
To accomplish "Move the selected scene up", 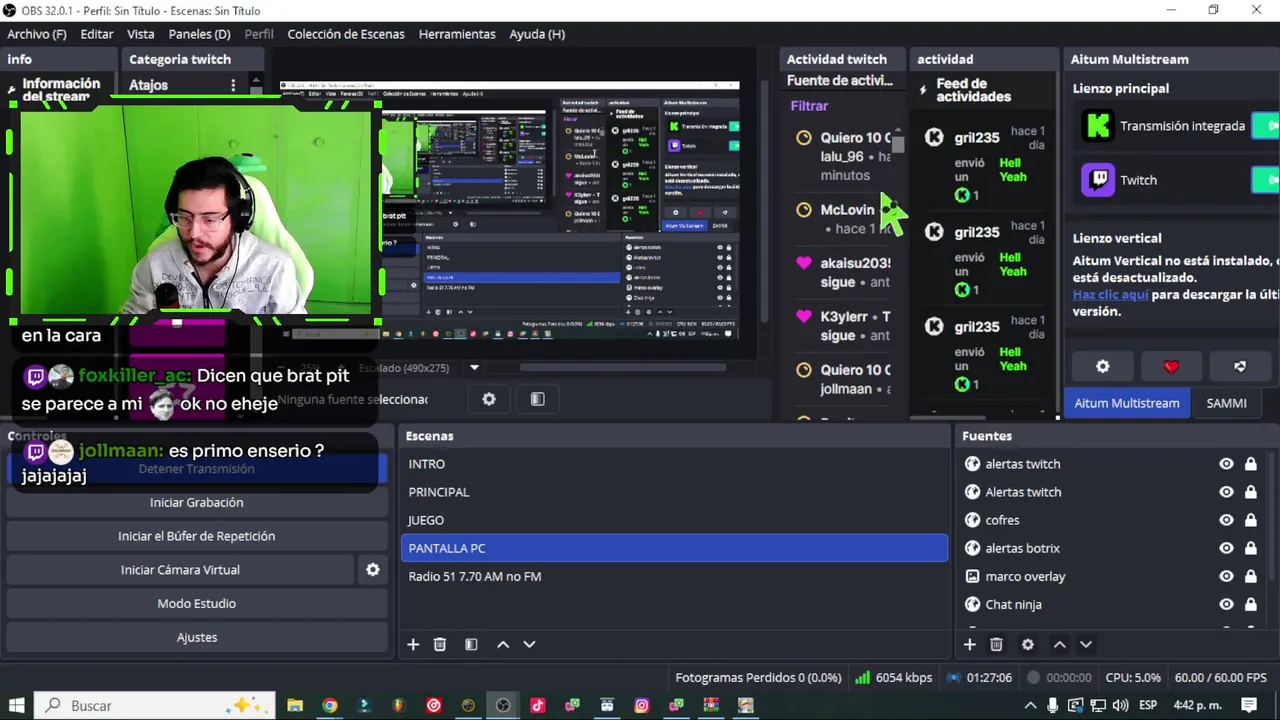I will 503,645.
